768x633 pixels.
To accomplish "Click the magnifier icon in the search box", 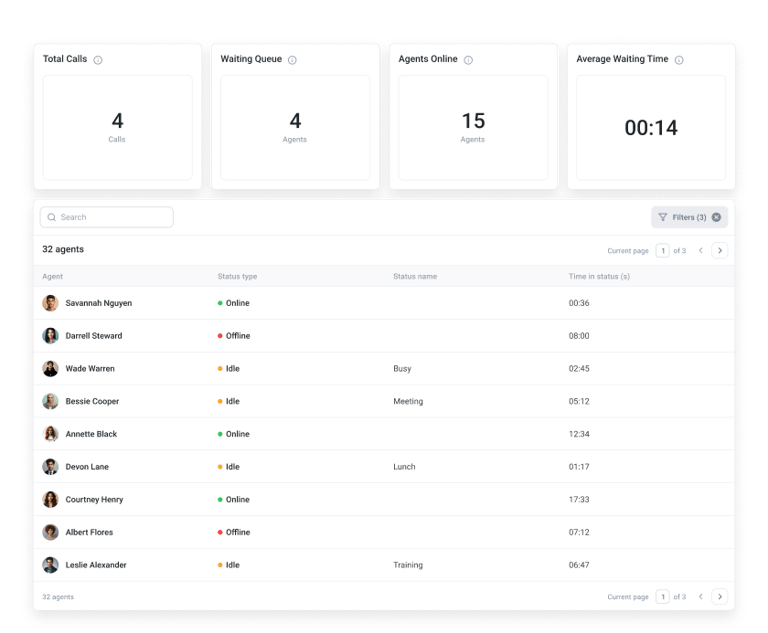I will (51, 217).
